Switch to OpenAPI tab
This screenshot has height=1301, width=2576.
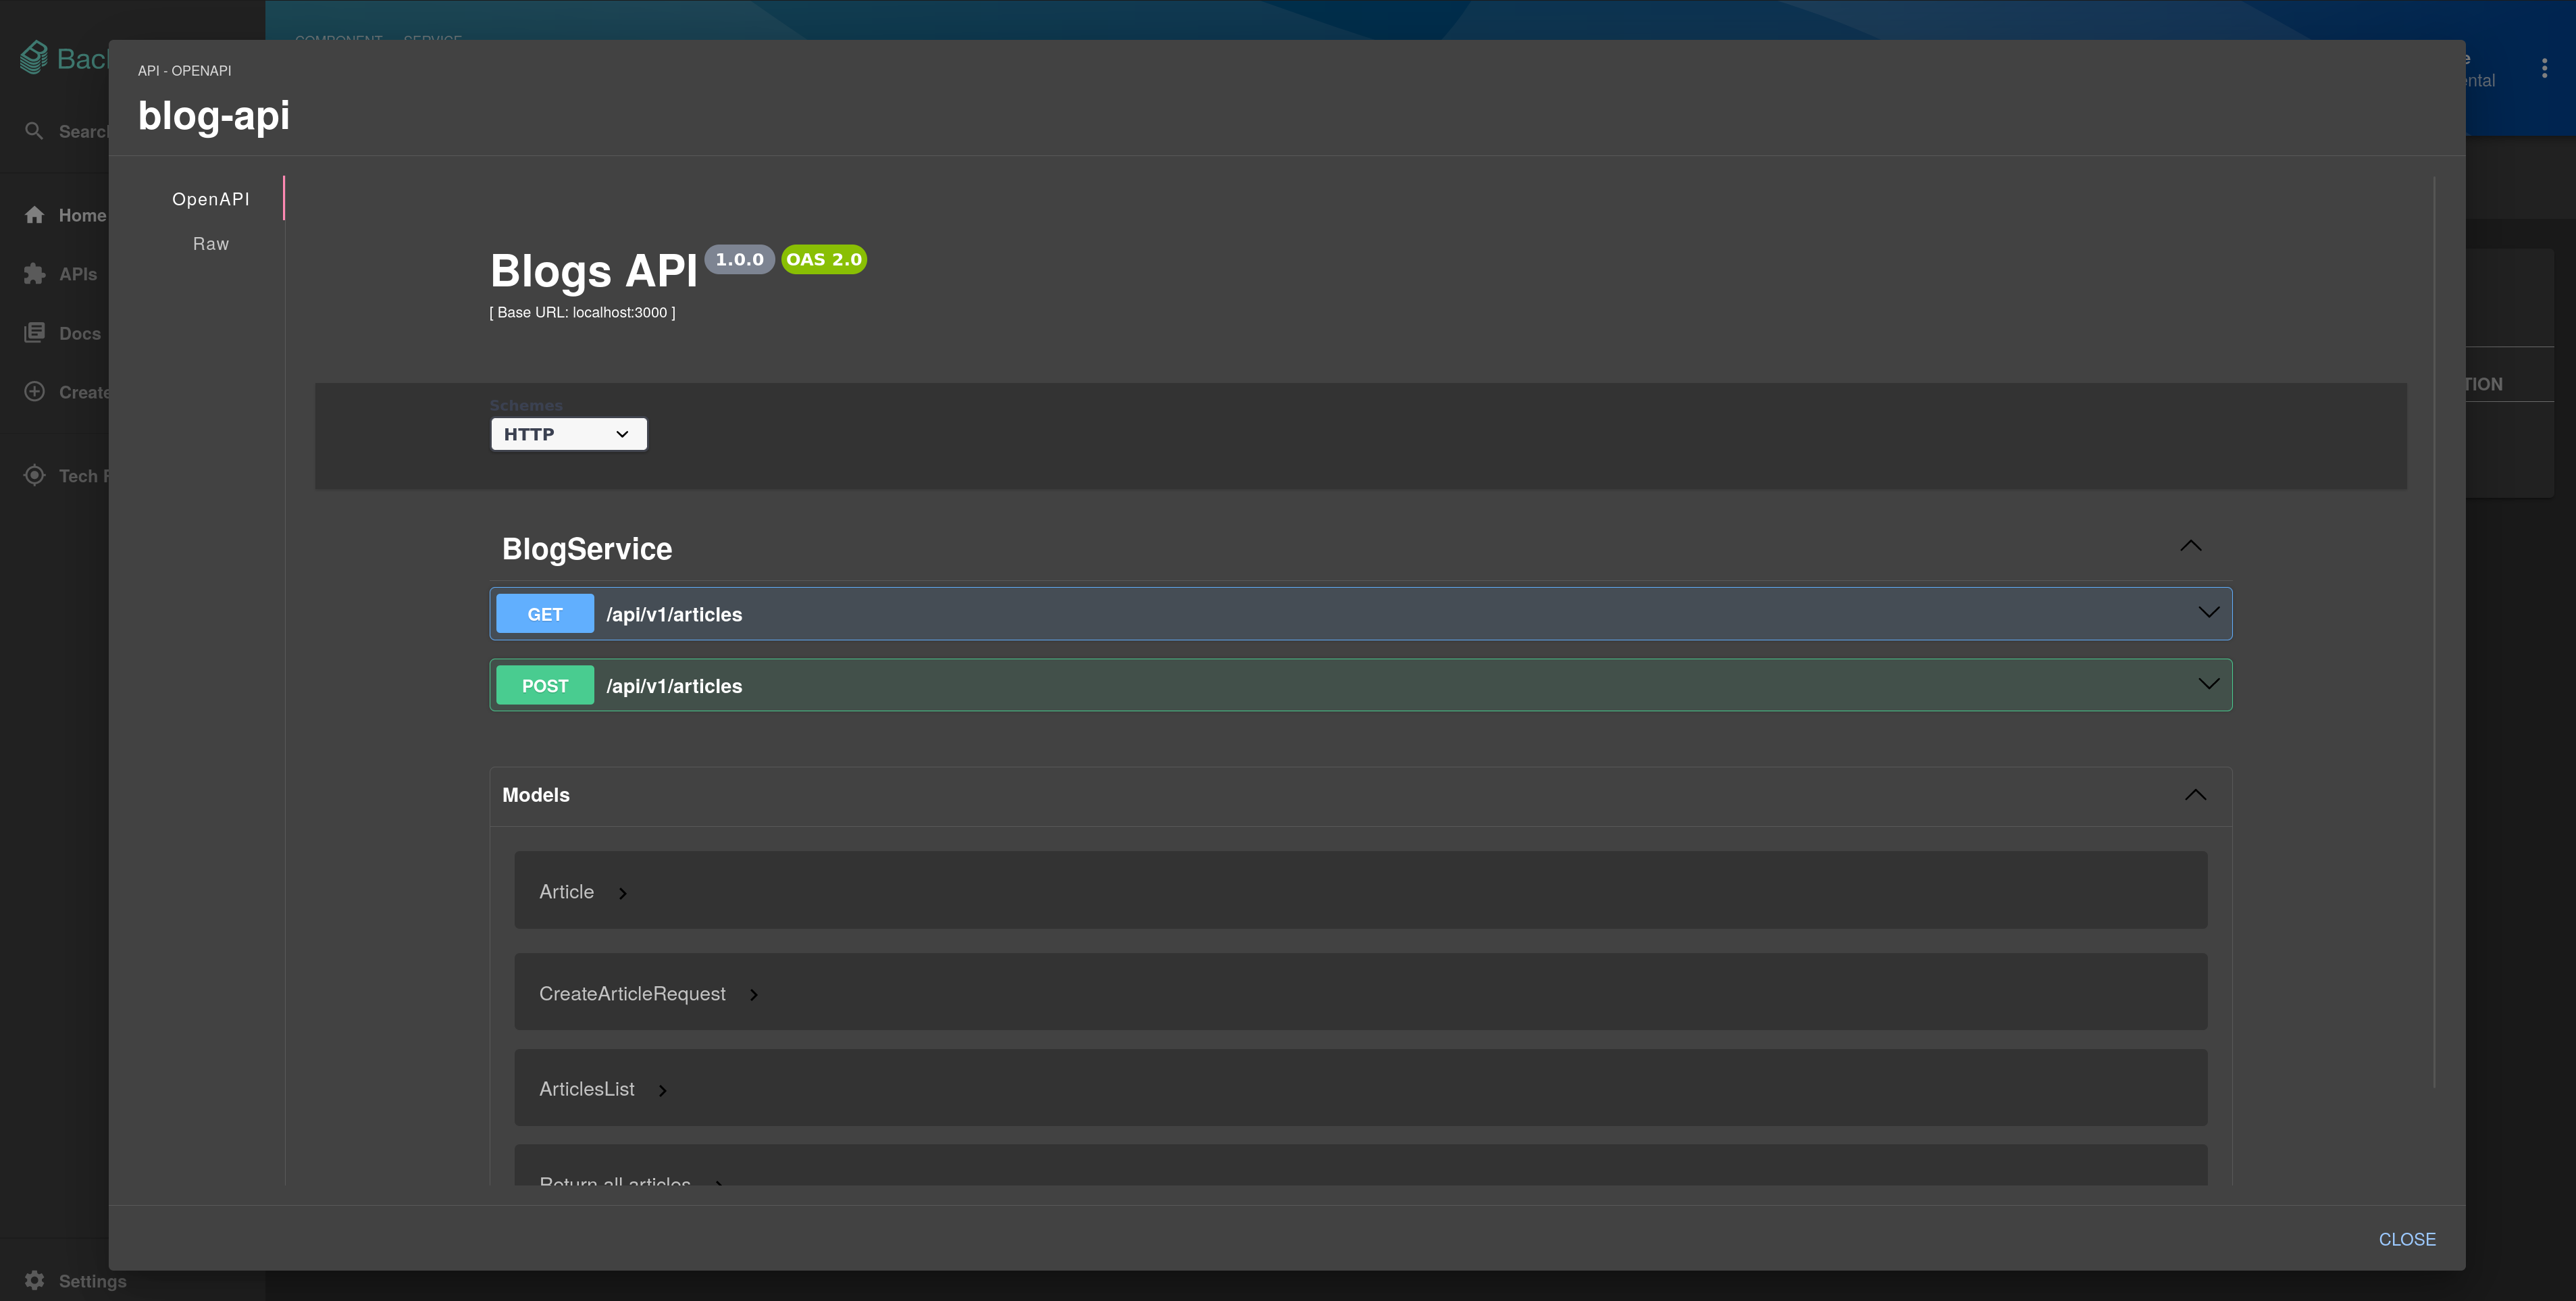click(x=211, y=196)
